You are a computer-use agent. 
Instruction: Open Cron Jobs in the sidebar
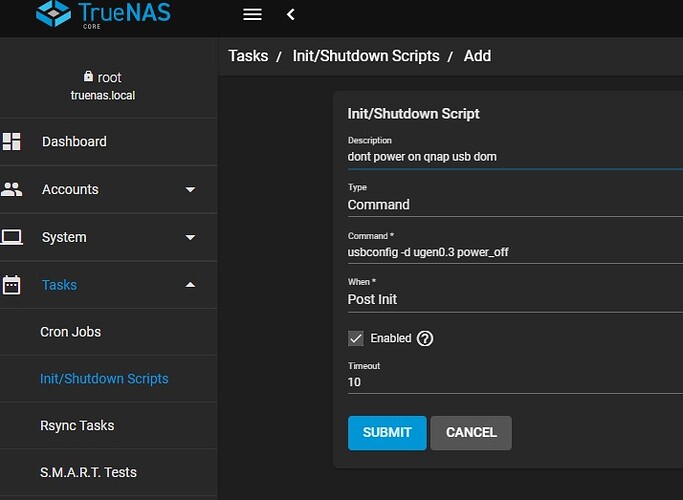(70, 332)
